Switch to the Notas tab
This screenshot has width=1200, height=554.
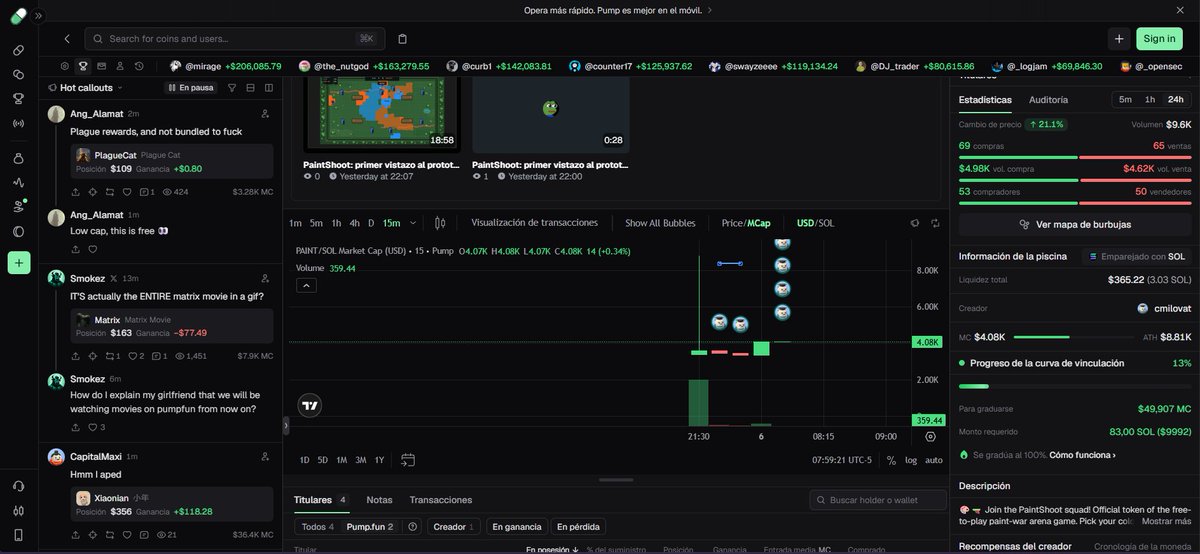tap(379, 500)
